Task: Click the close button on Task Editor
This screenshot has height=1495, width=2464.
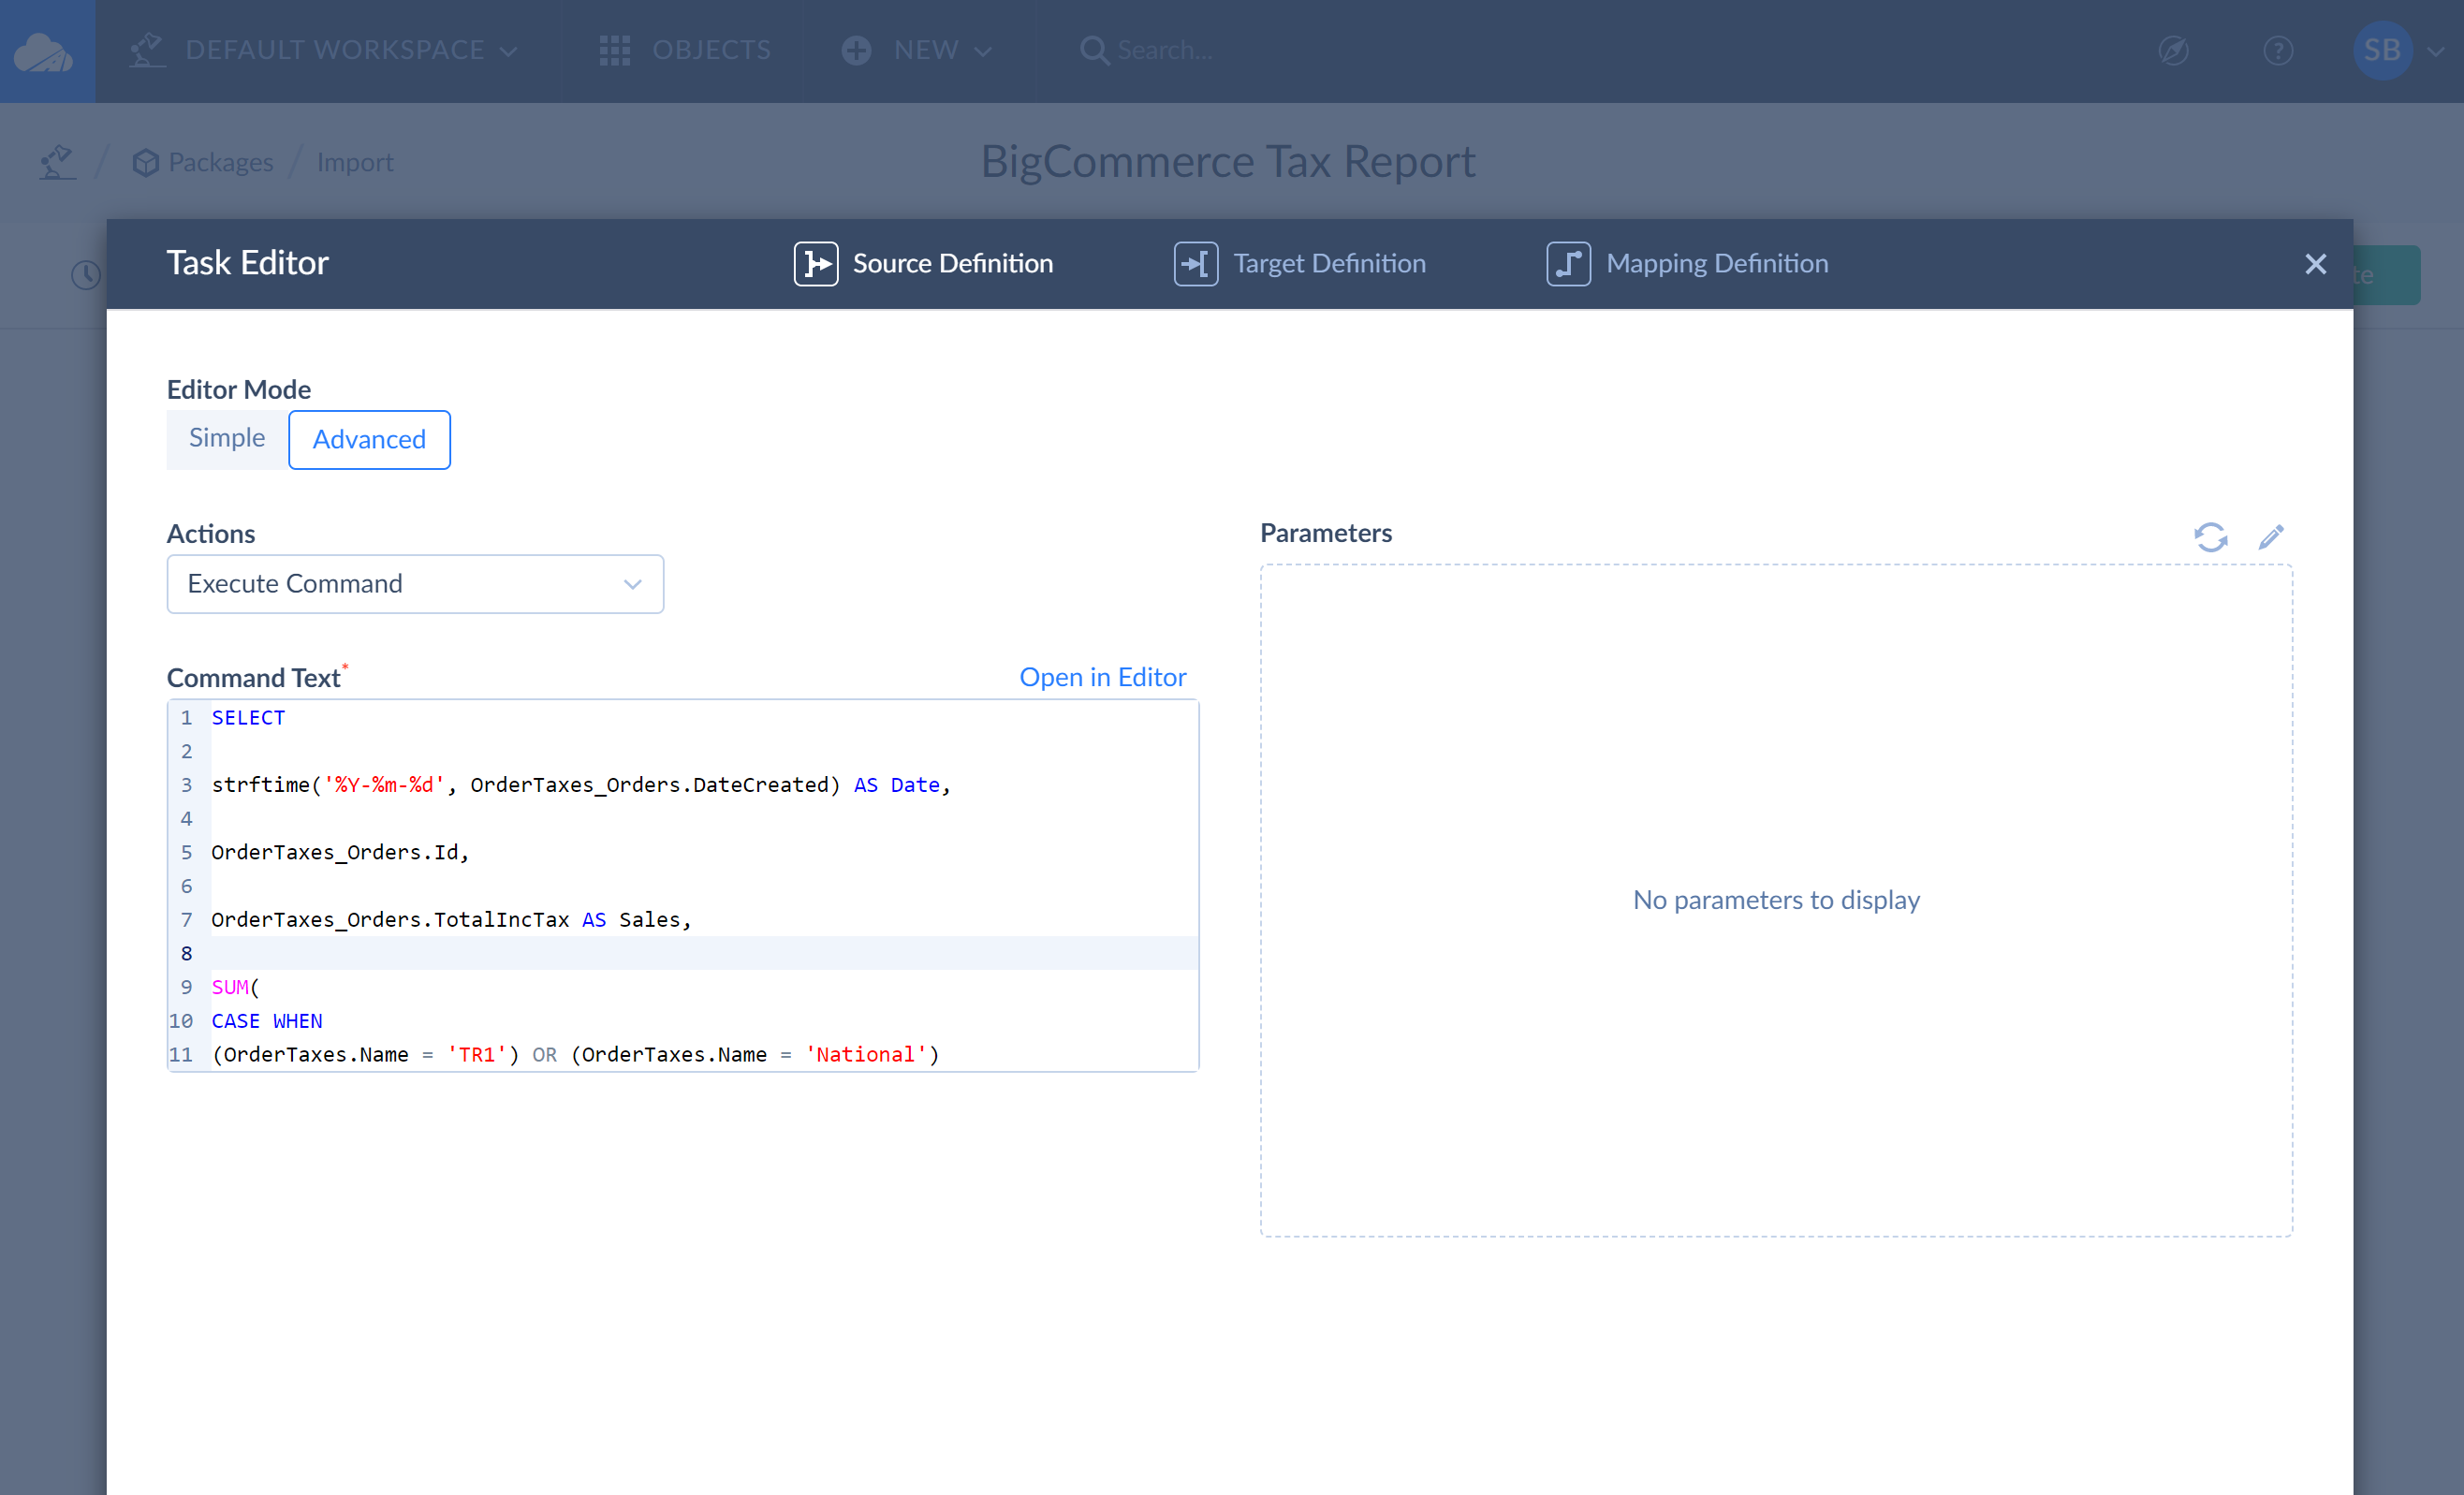Action: [2316, 264]
